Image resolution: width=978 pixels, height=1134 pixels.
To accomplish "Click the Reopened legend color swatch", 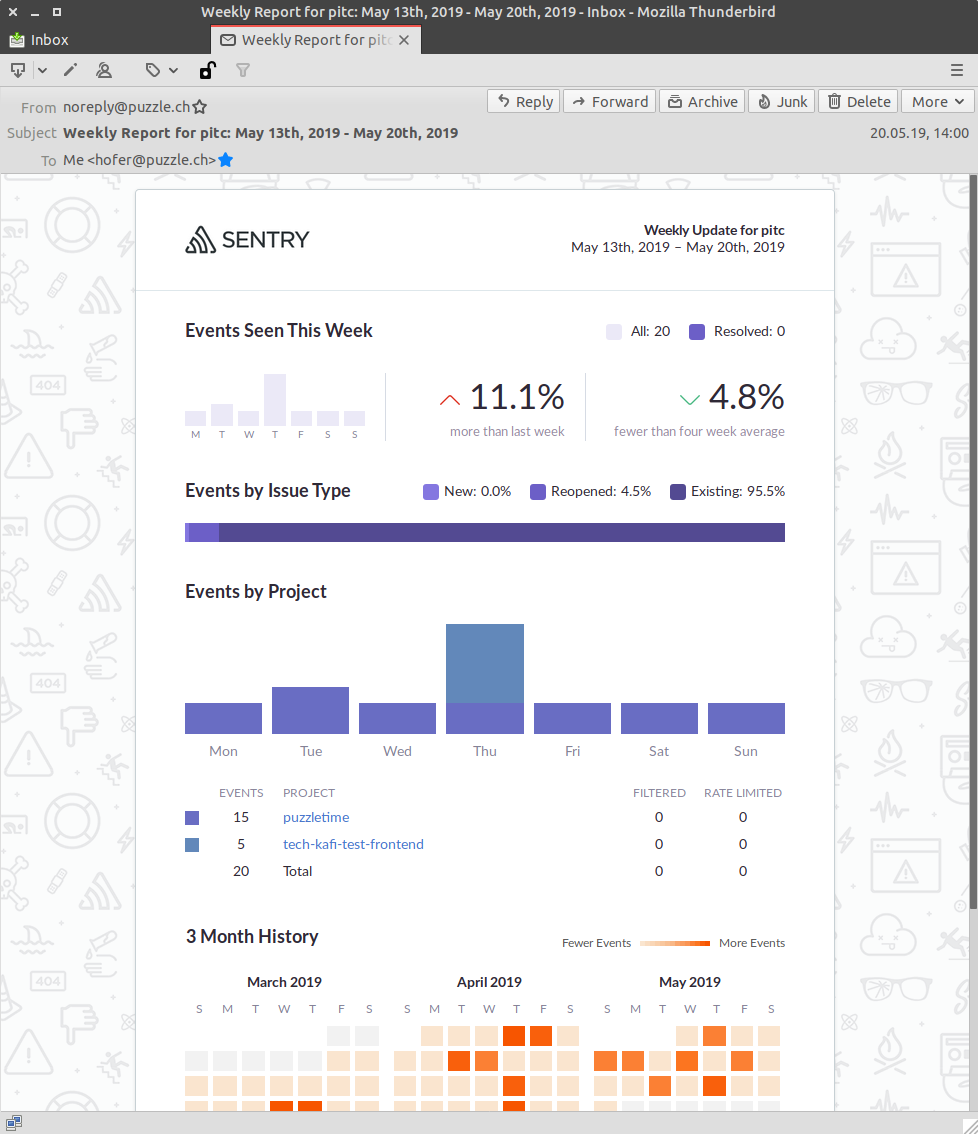I will click(x=537, y=492).
